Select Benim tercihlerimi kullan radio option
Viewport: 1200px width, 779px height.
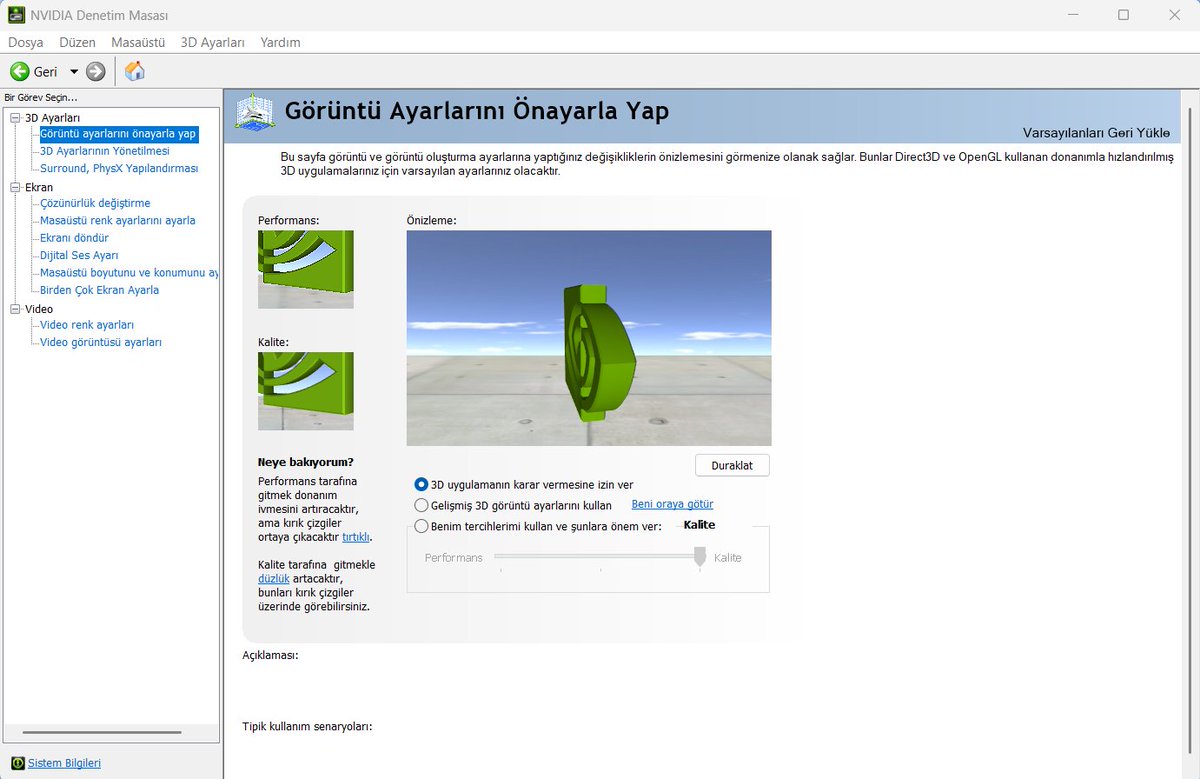tap(421, 526)
